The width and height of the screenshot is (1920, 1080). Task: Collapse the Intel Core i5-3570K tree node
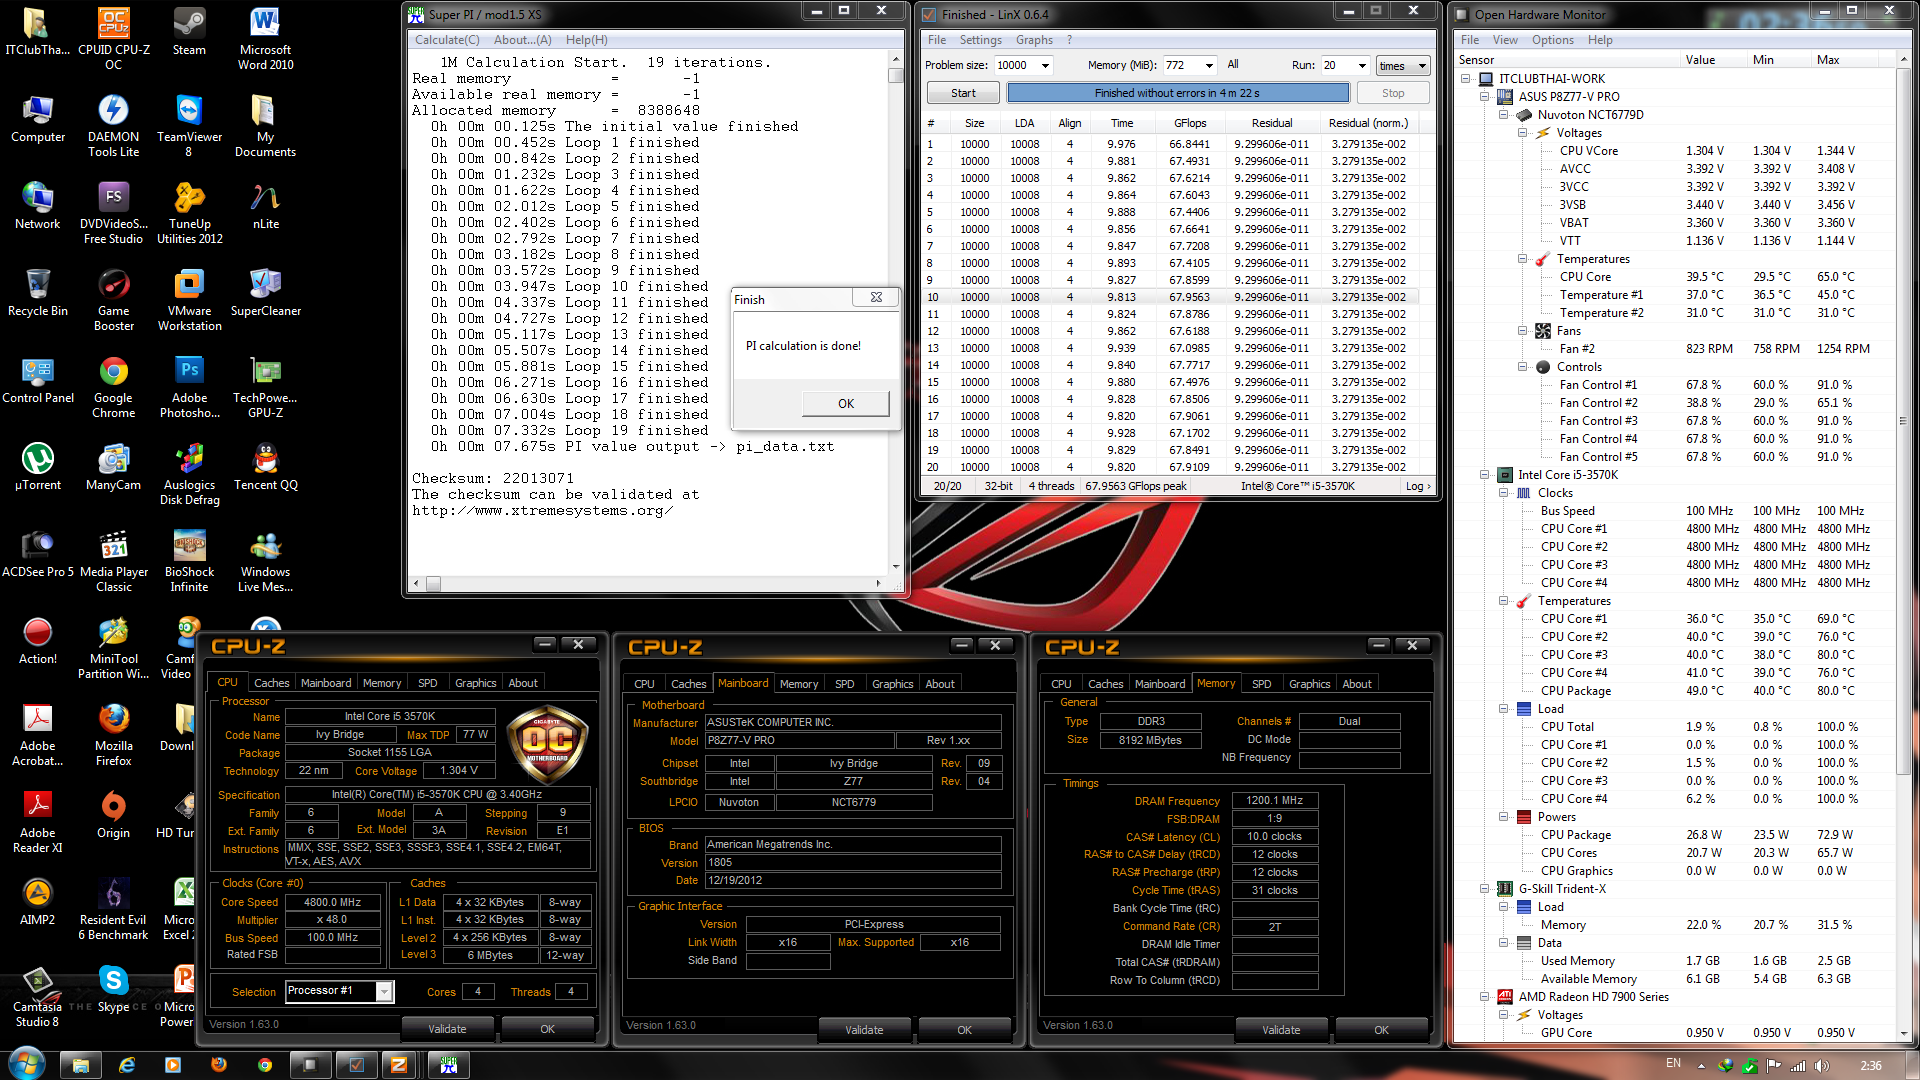pos(1485,475)
